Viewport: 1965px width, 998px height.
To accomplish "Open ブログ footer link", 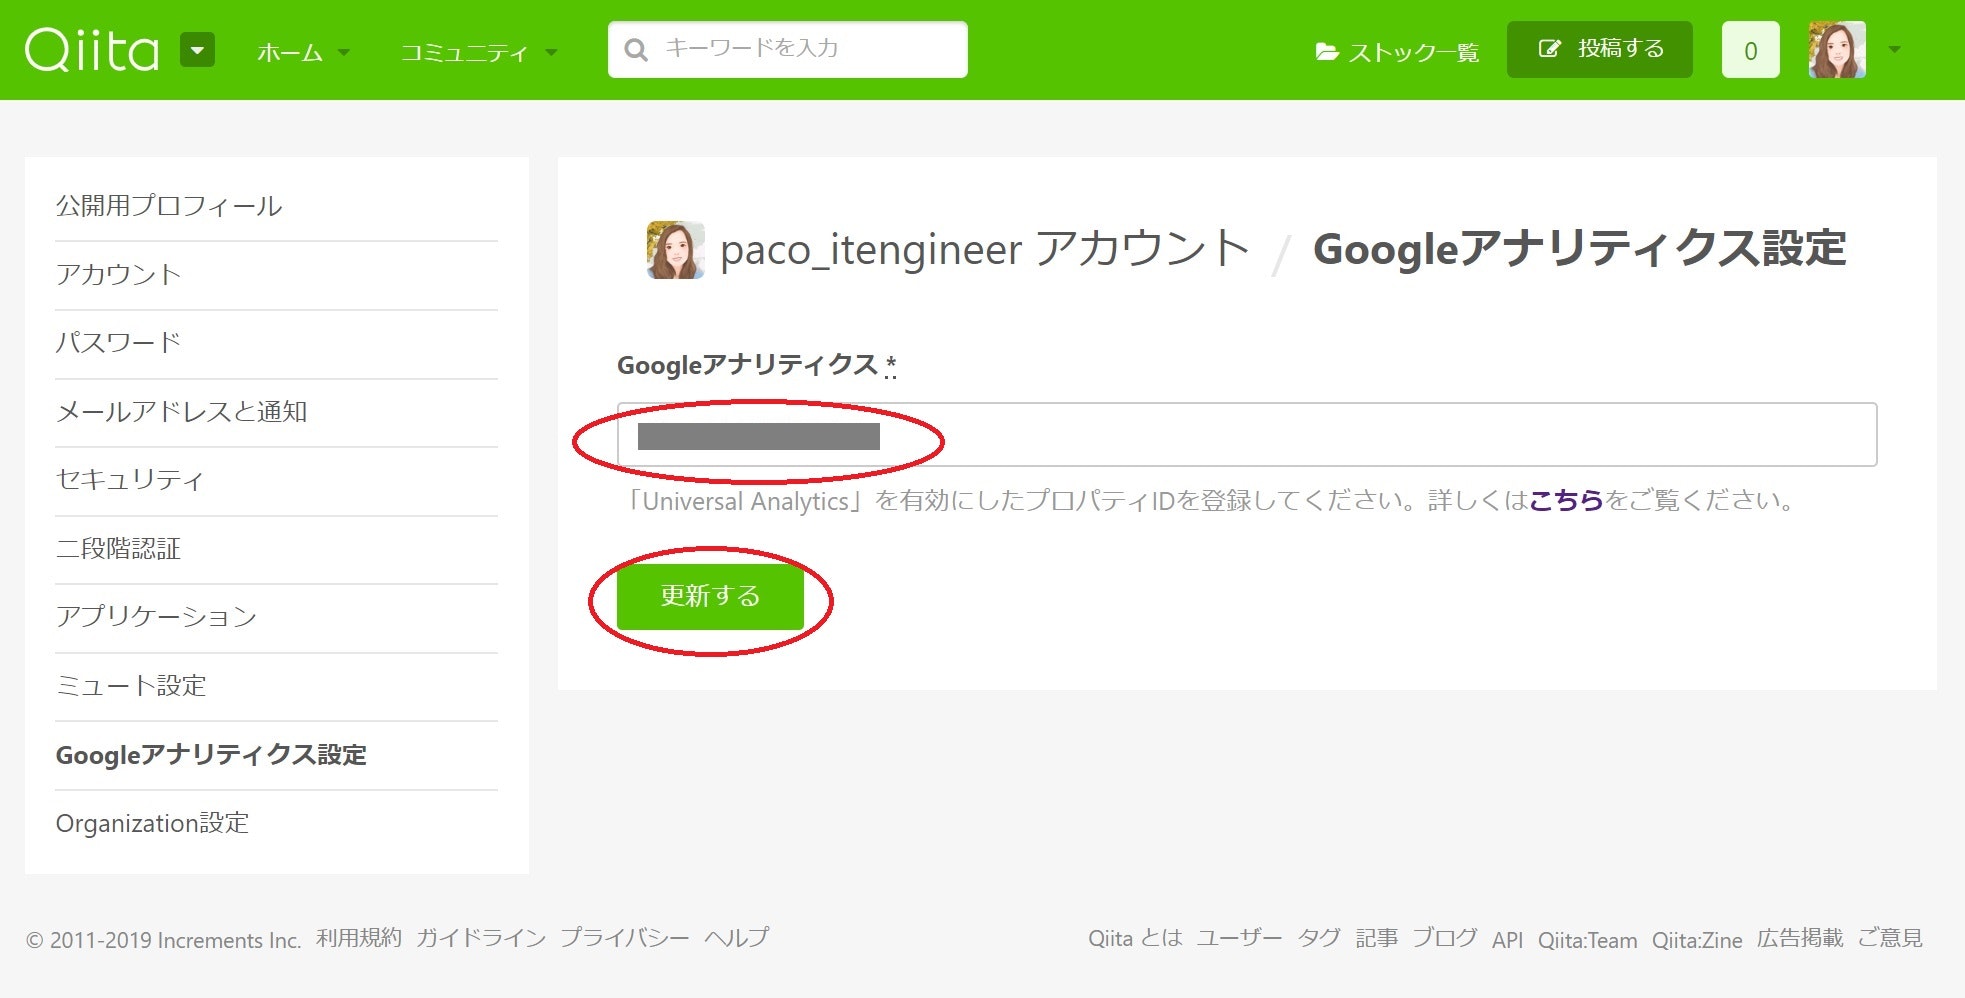I will (1445, 939).
